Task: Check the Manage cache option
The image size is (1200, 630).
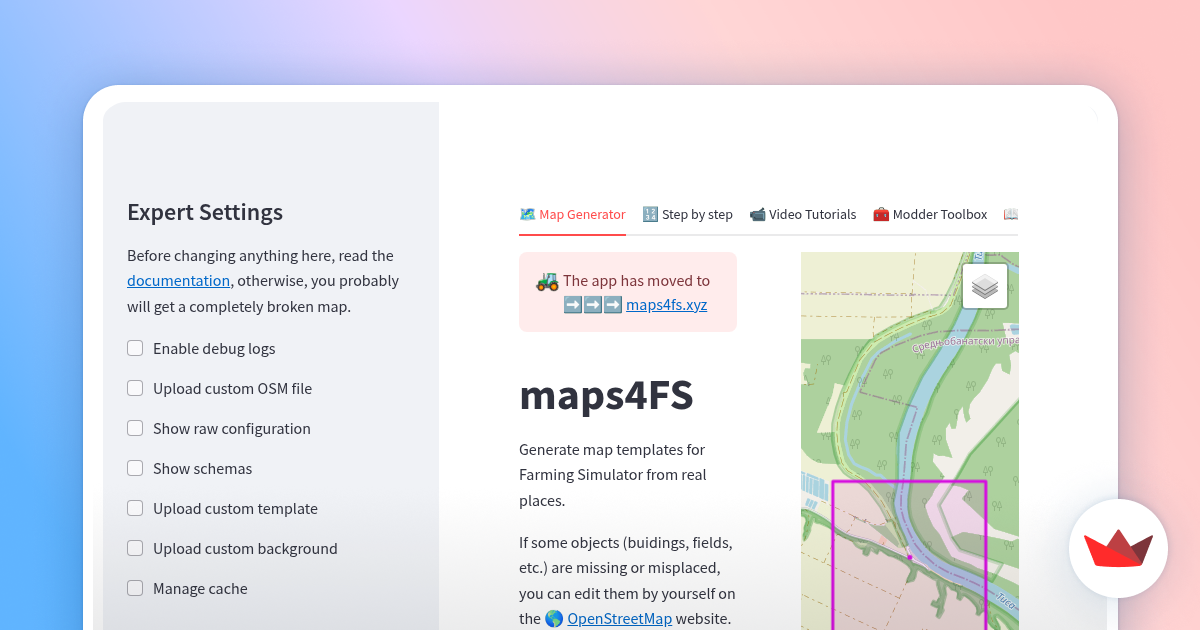Action: [x=135, y=588]
